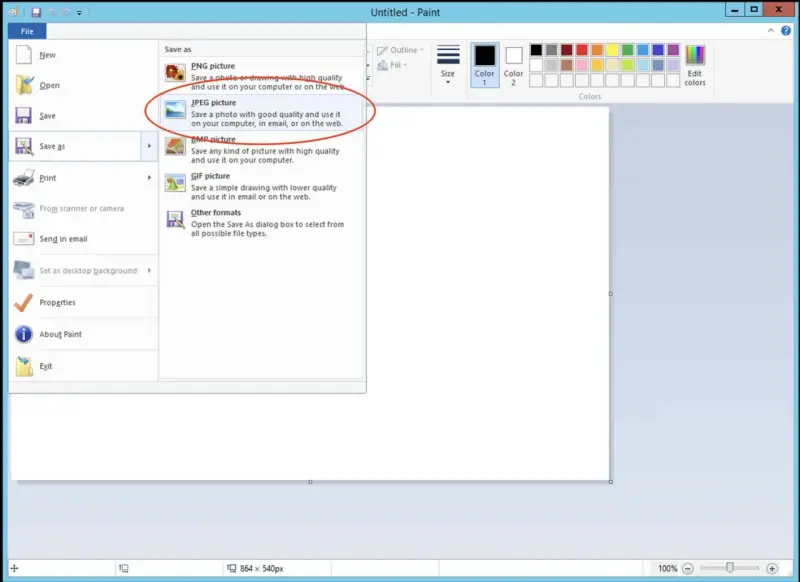Choose Save in the File menu list
The image size is (800, 582).
tap(83, 116)
